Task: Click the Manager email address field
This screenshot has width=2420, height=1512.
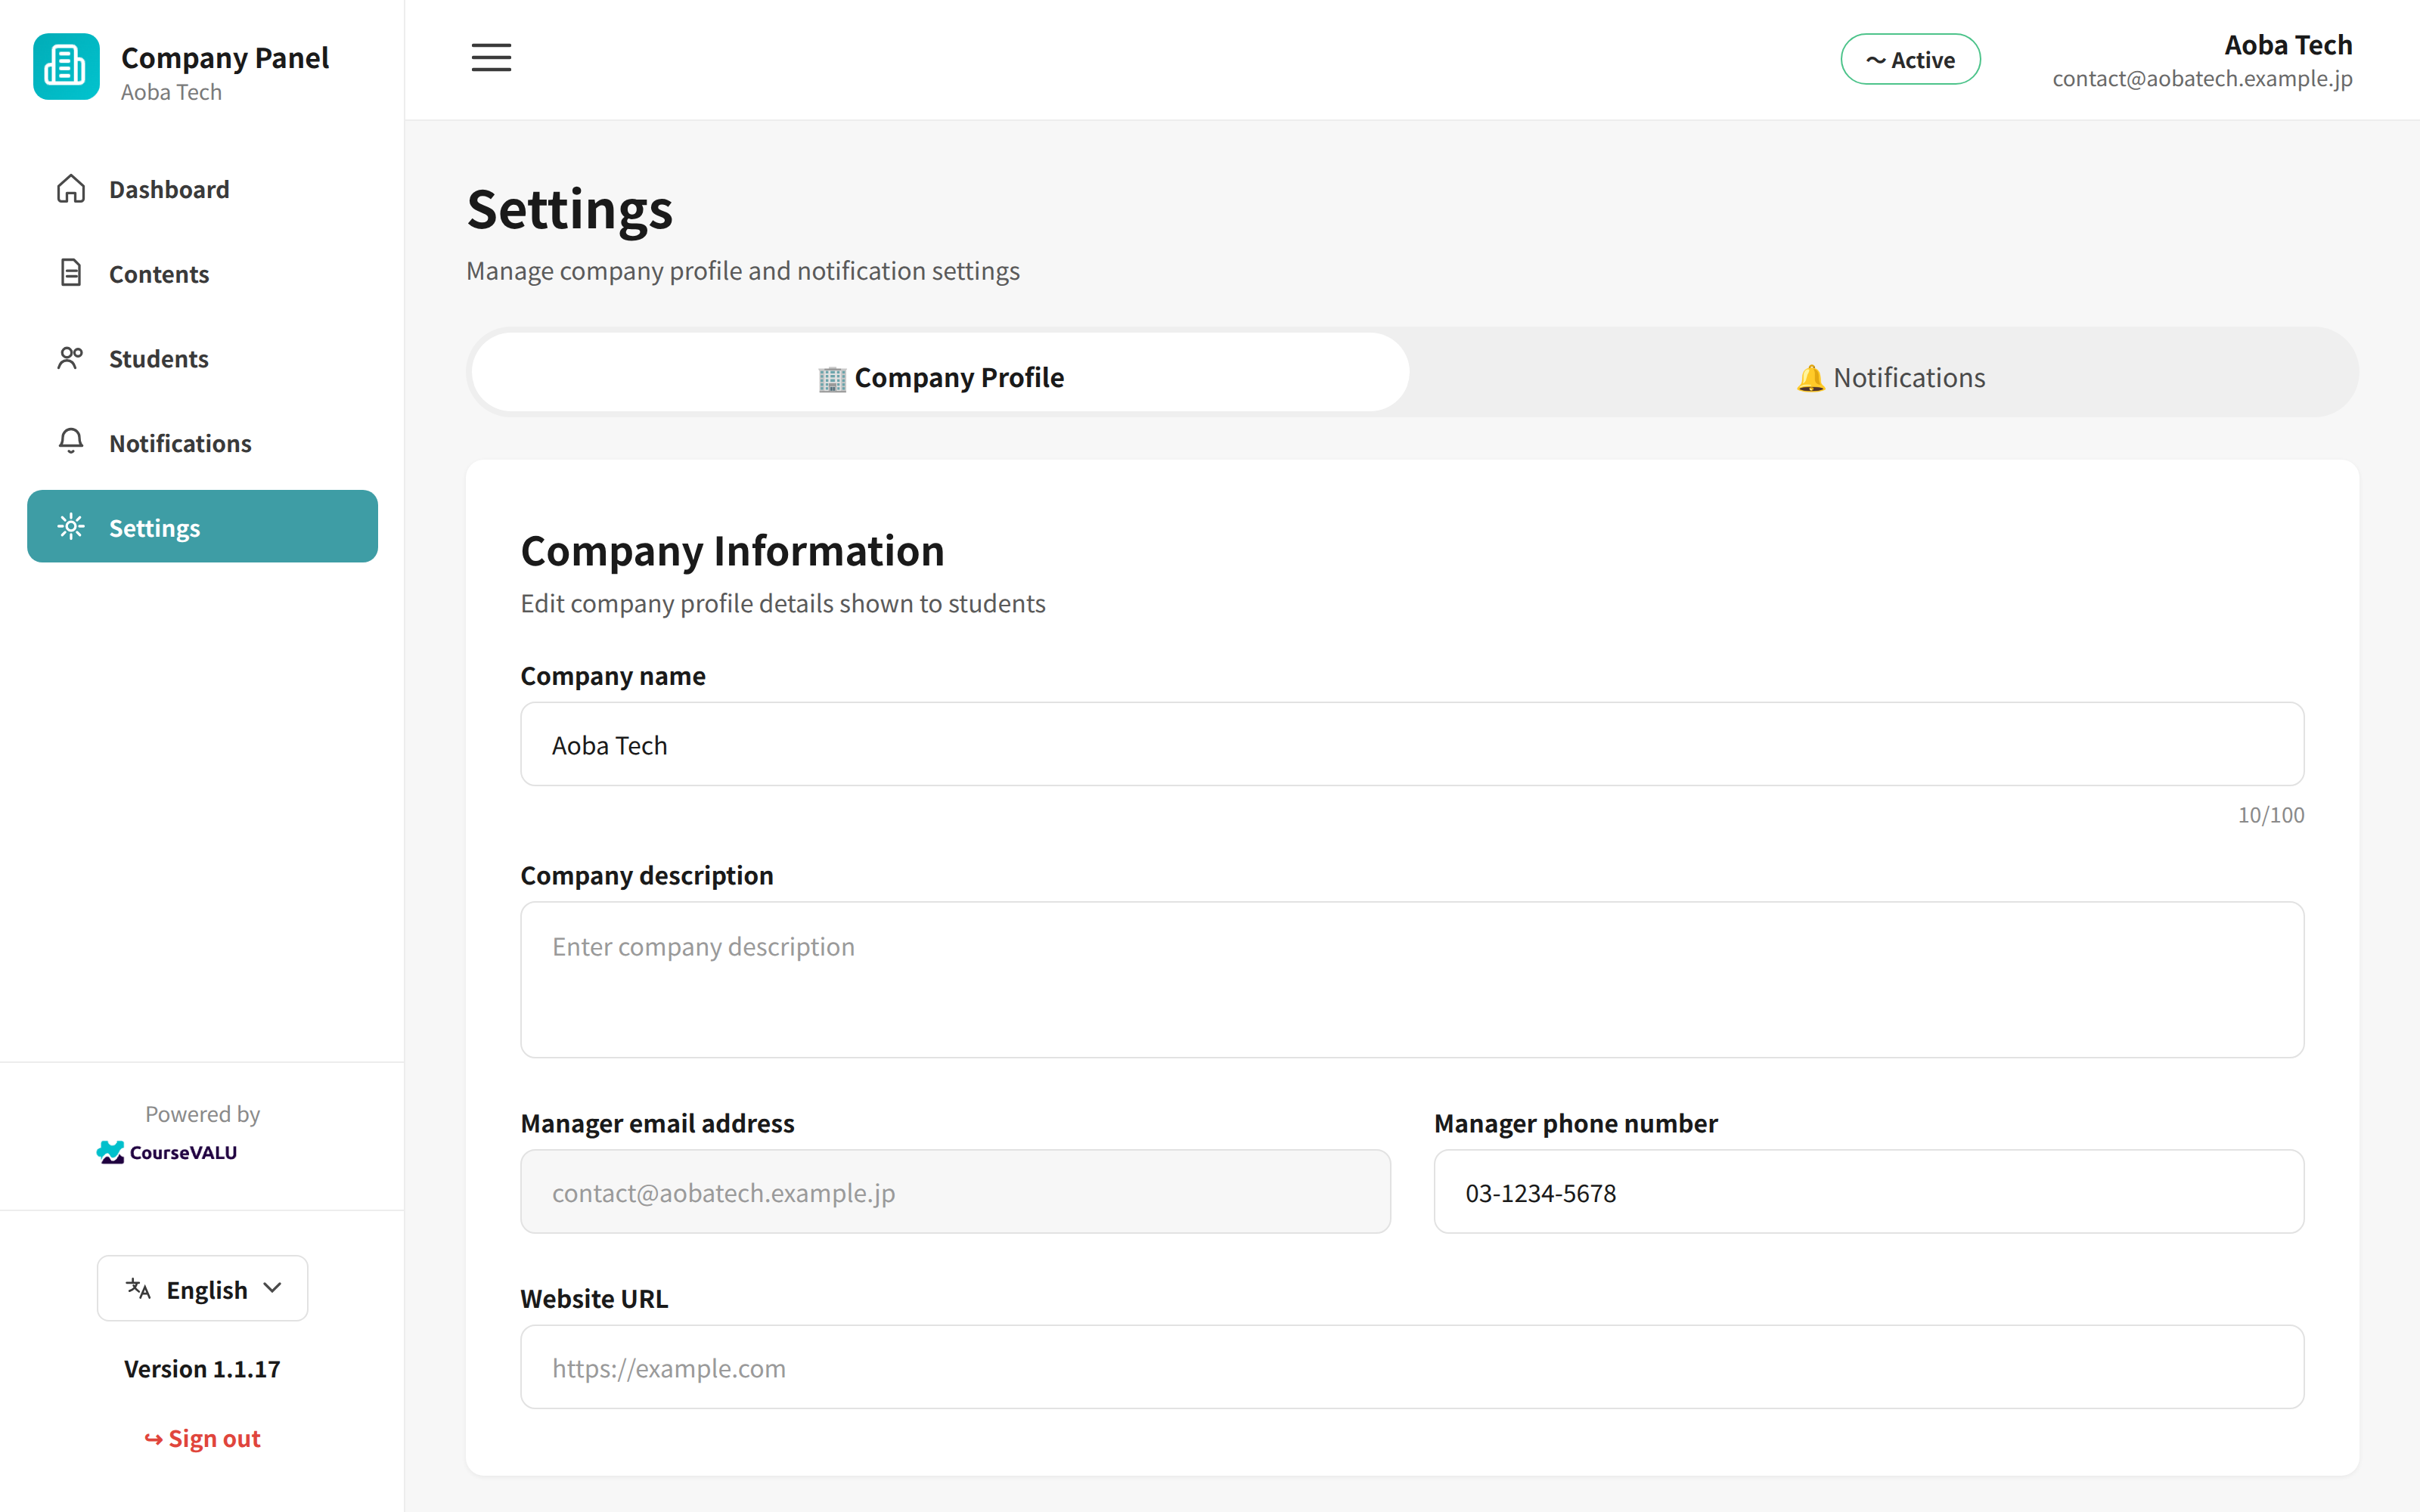Action: click(x=955, y=1192)
